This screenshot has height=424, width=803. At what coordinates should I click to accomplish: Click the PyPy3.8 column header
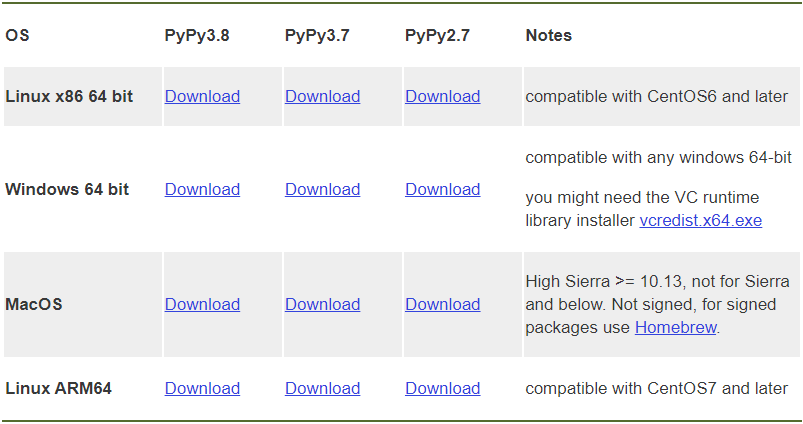[x=197, y=35]
